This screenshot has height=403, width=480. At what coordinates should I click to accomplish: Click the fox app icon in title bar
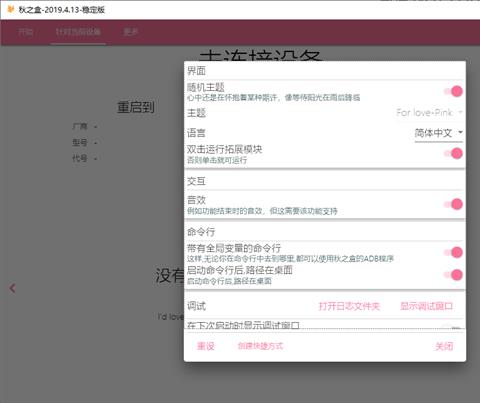pyautogui.click(x=11, y=9)
